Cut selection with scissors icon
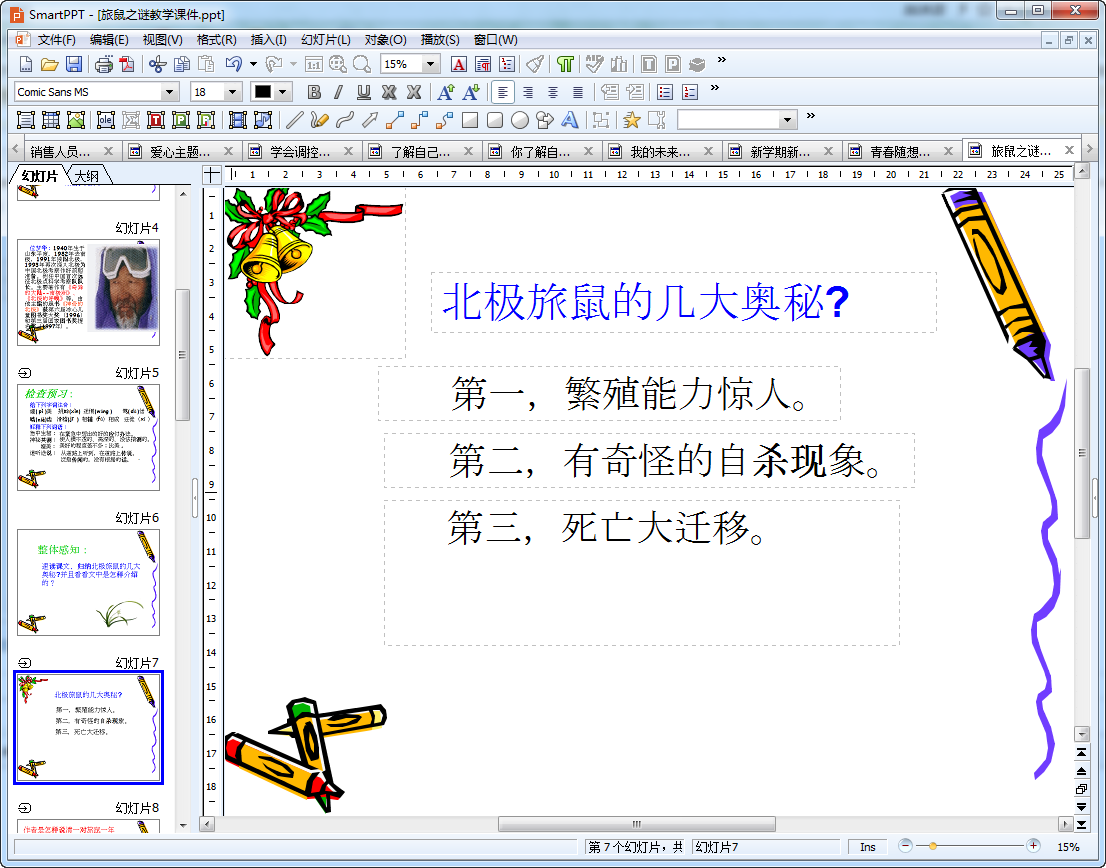 (x=157, y=65)
